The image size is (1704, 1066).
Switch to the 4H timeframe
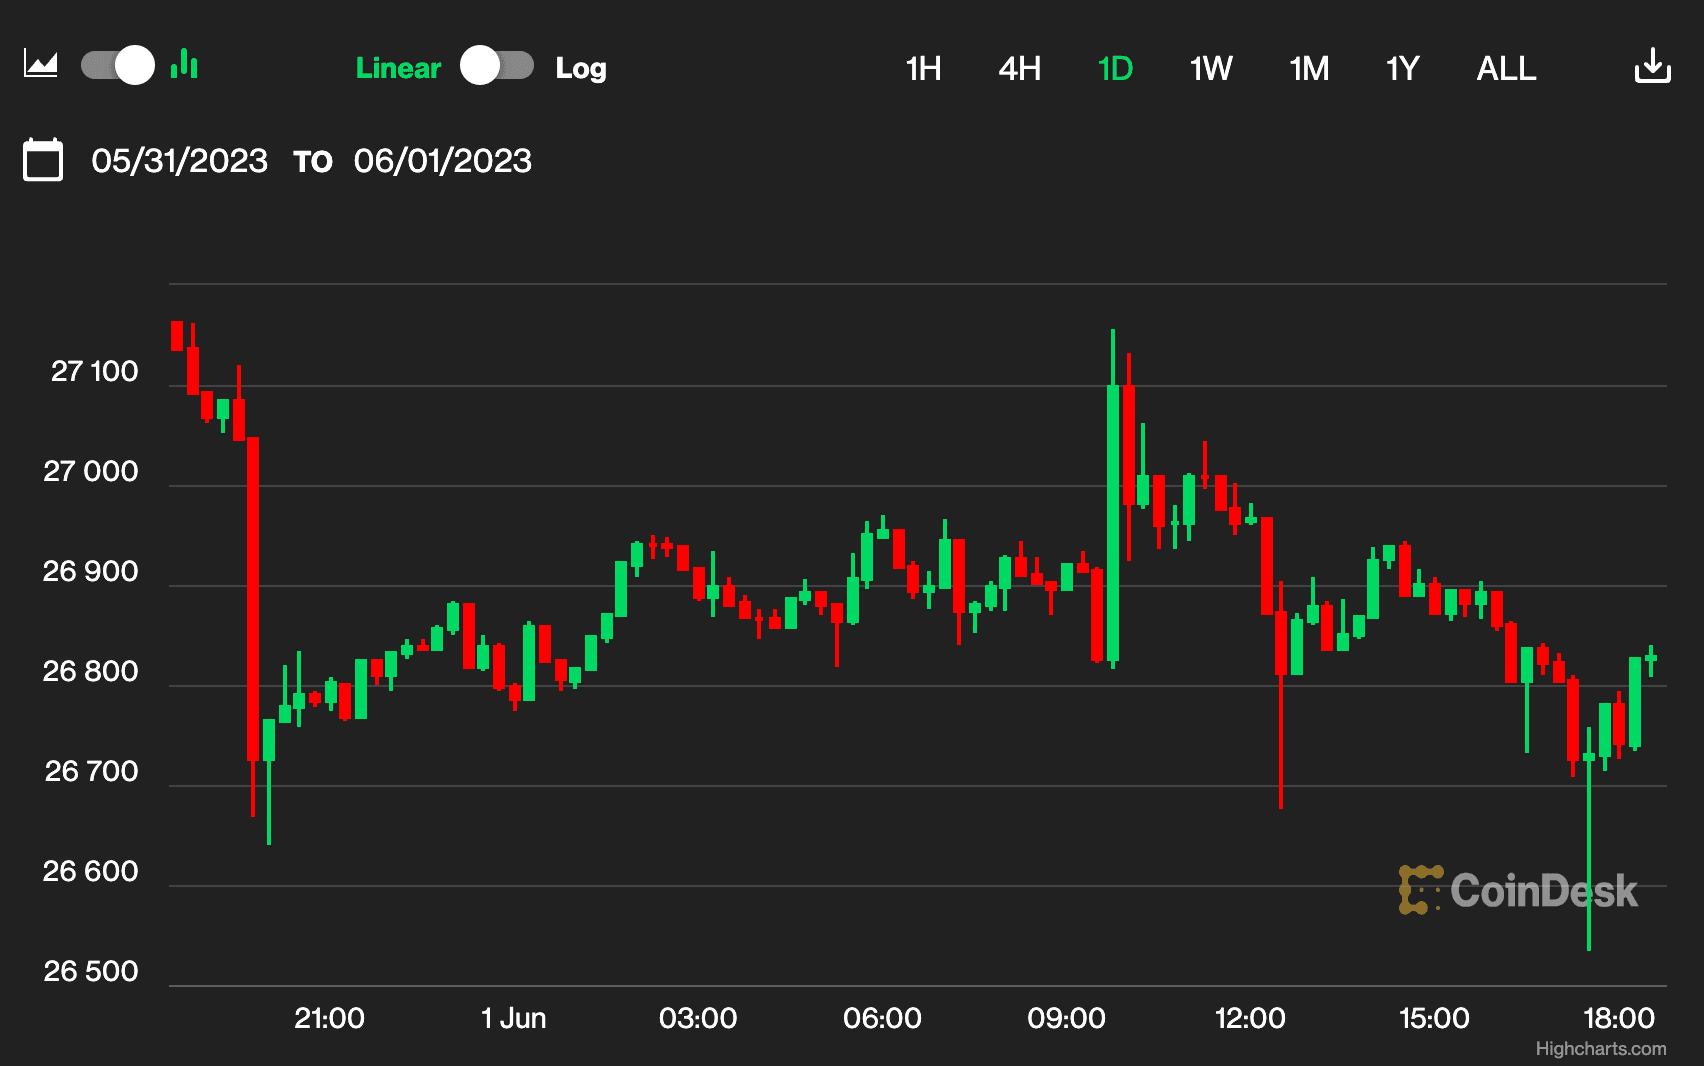click(x=1020, y=68)
